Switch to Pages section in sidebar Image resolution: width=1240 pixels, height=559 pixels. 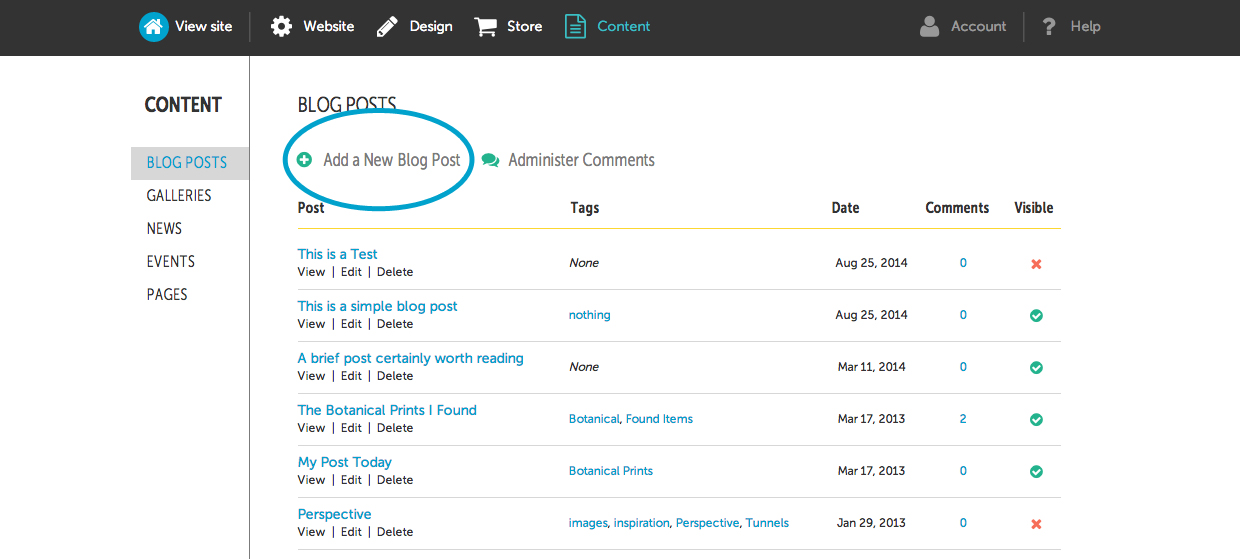(167, 295)
